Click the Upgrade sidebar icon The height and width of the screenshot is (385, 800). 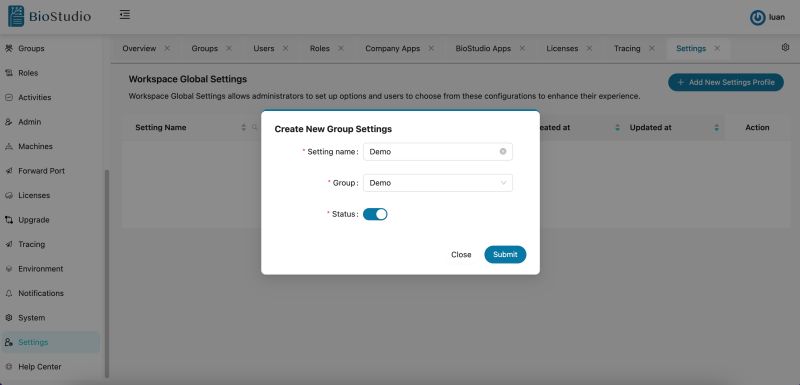click(9, 220)
